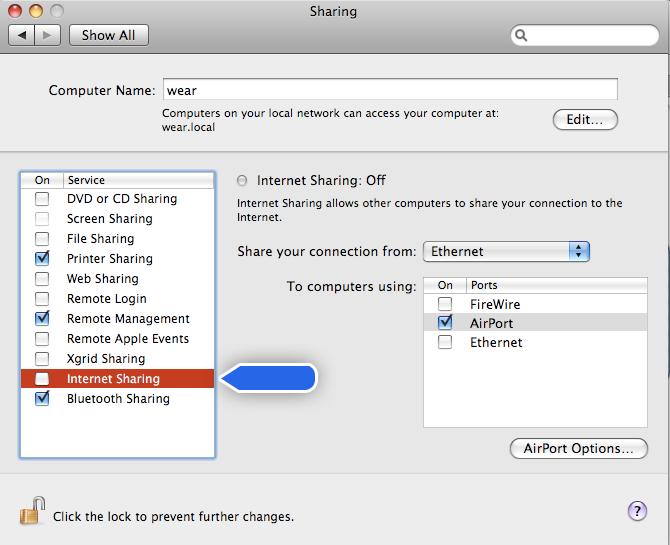Go forward using the right arrow button
Image resolution: width=670 pixels, height=545 pixels.
tap(49, 35)
